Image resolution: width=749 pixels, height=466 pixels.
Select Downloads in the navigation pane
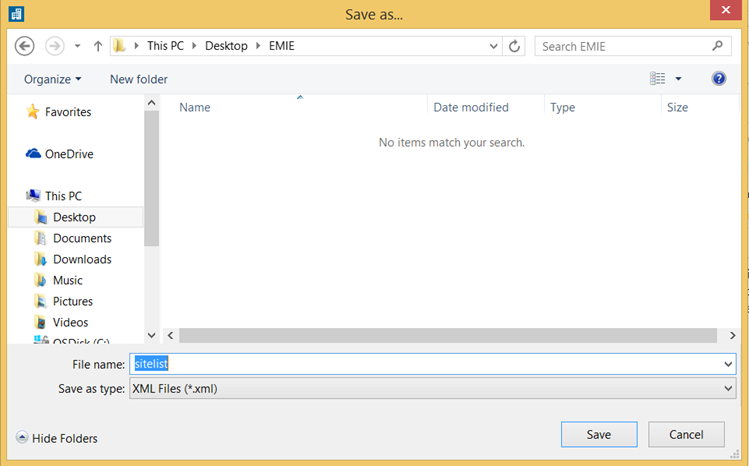(82, 259)
